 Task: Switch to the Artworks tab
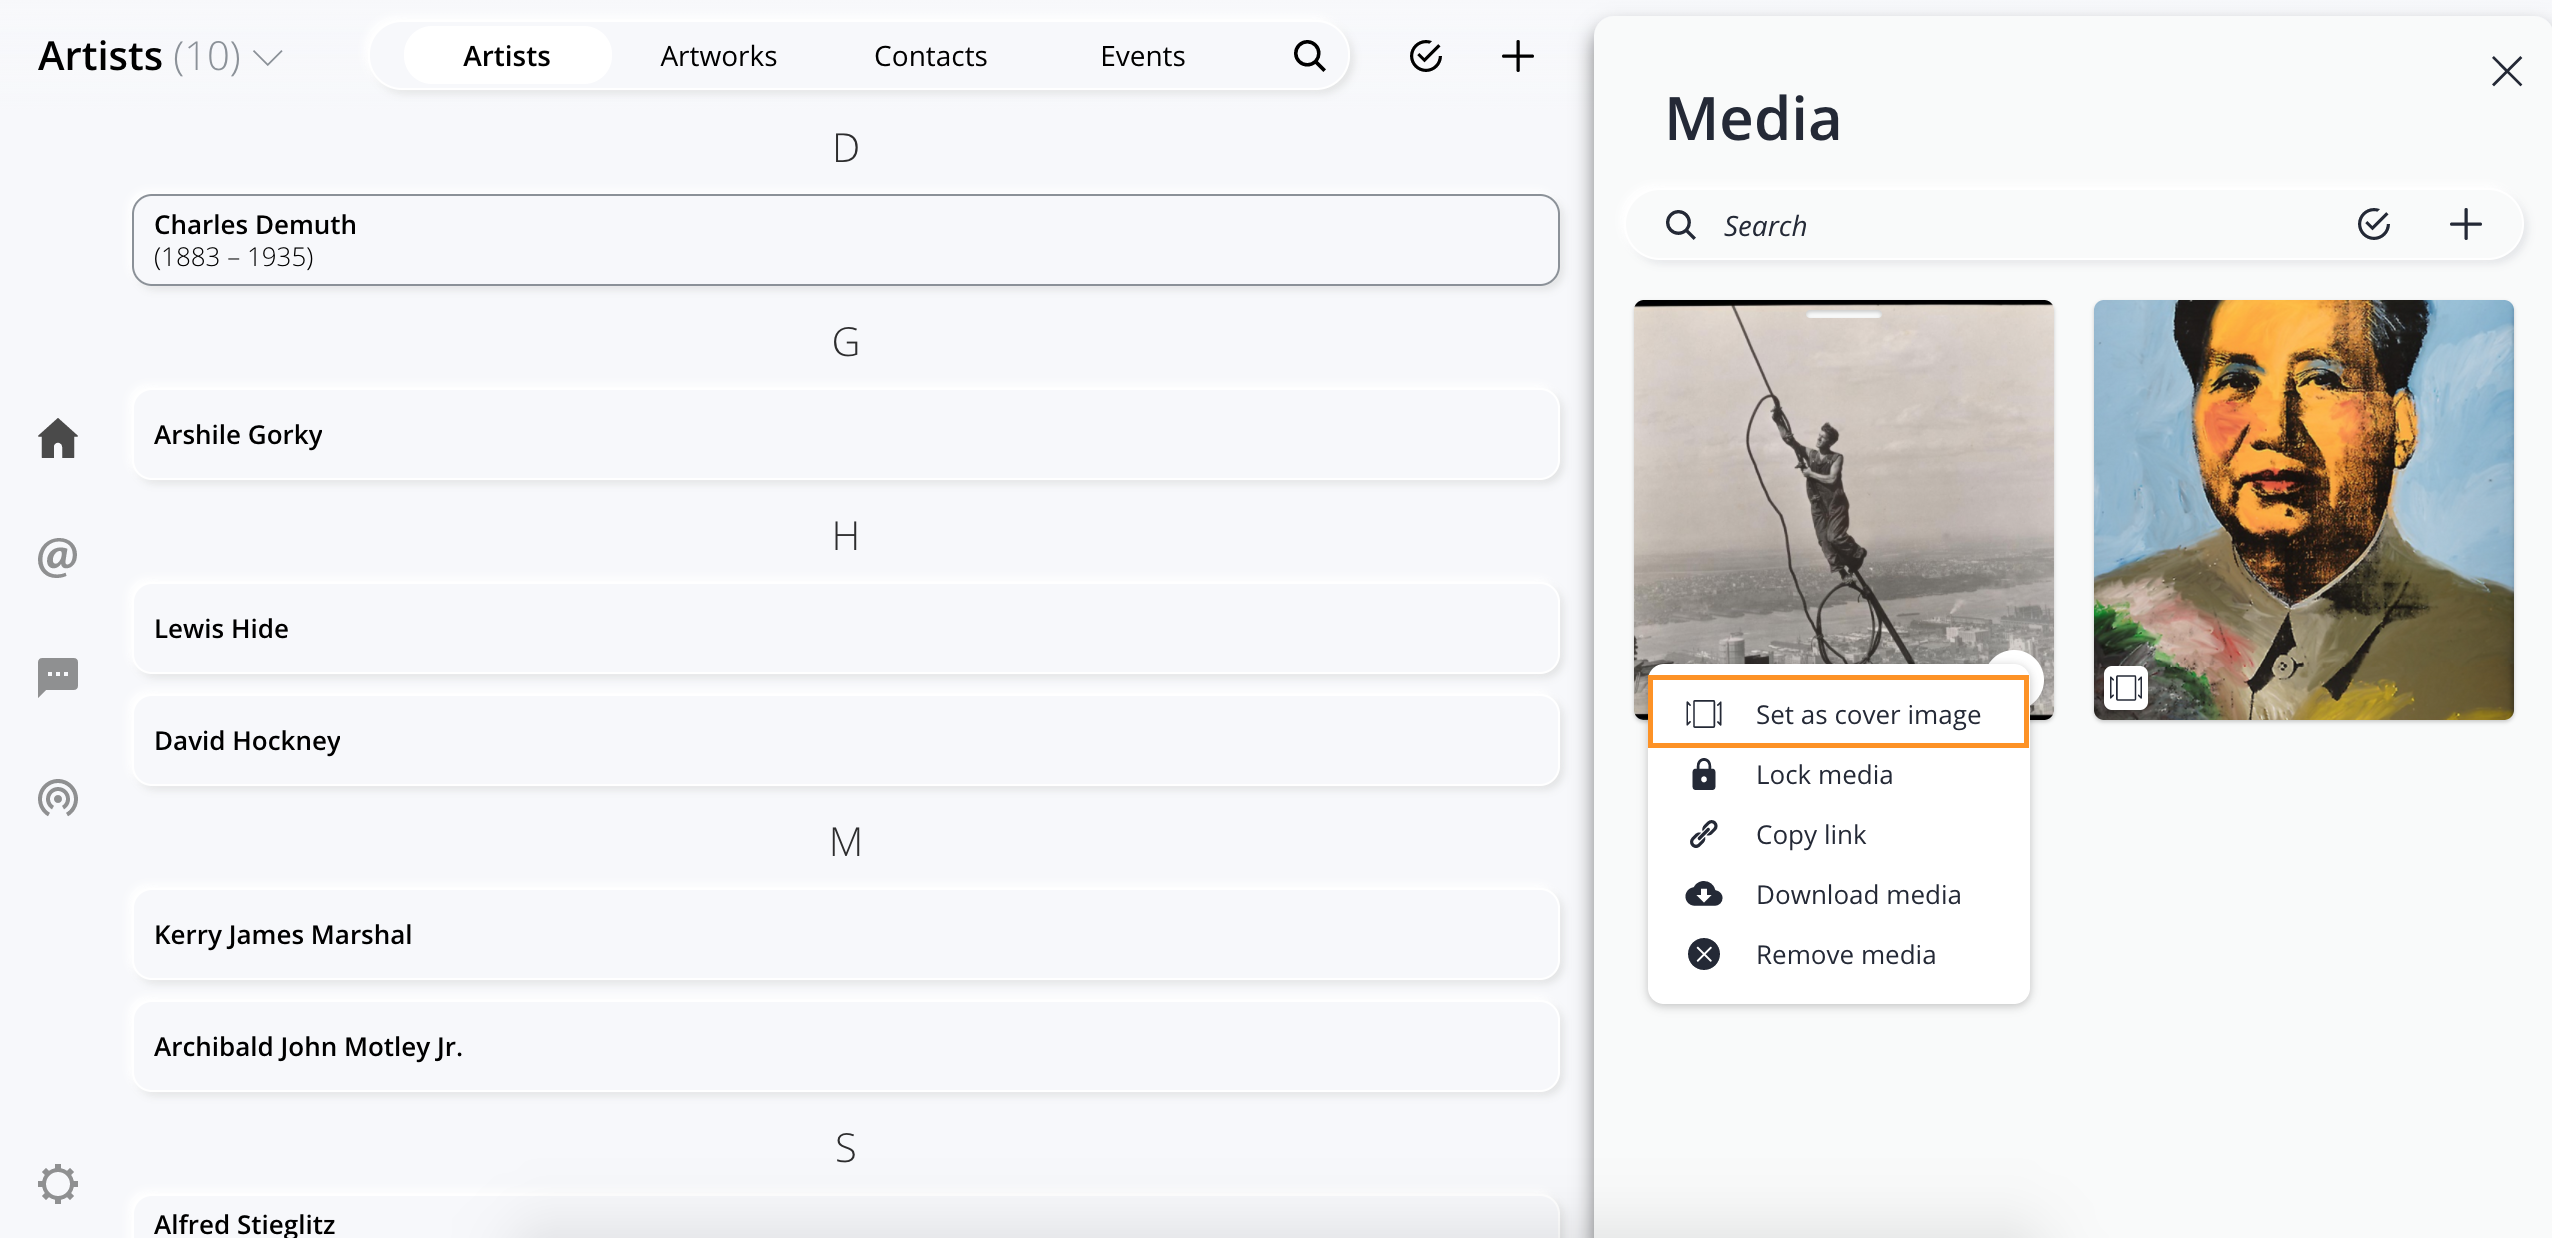pyautogui.click(x=719, y=56)
